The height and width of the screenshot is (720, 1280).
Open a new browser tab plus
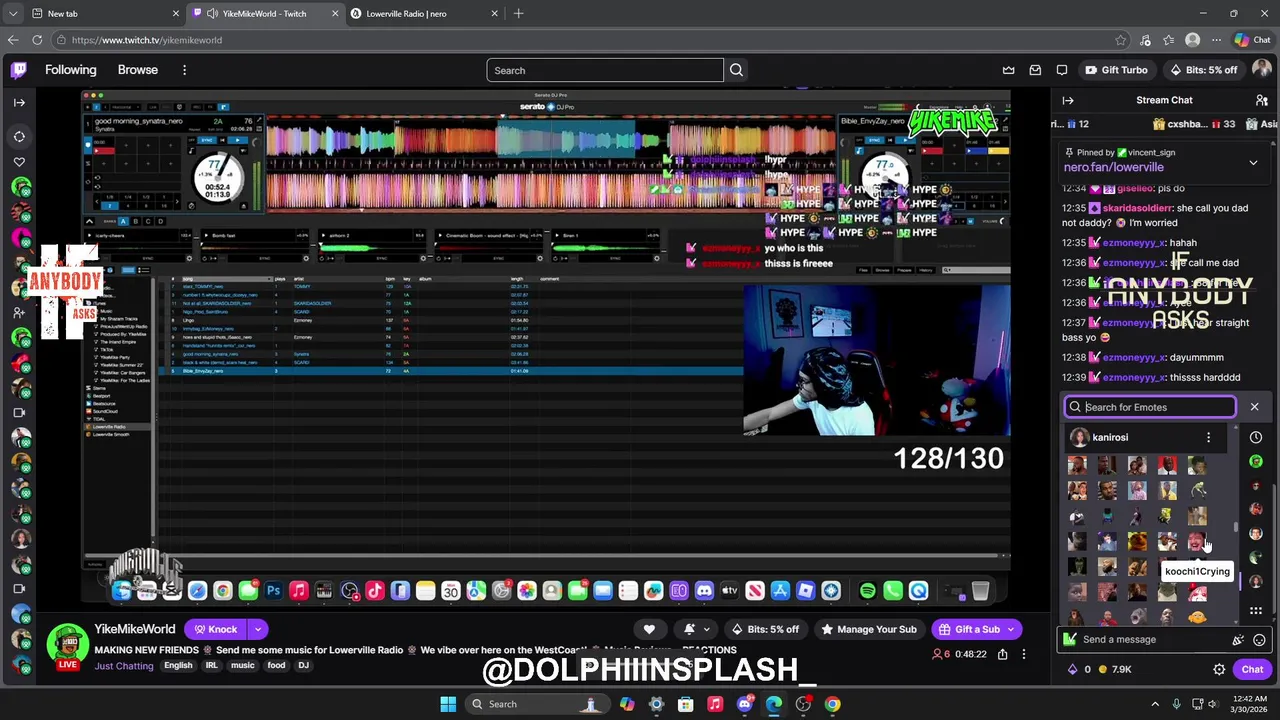(x=518, y=13)
